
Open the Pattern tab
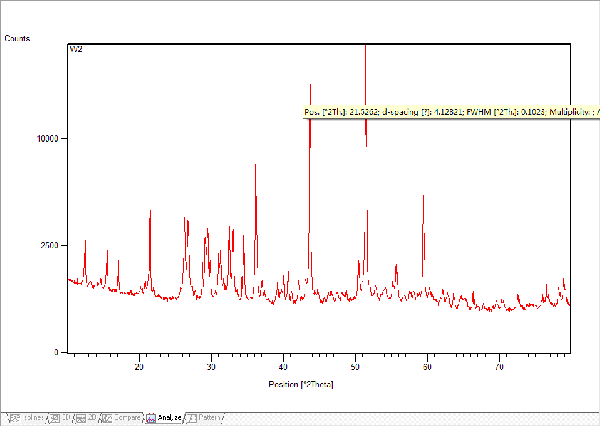point(204,418)
